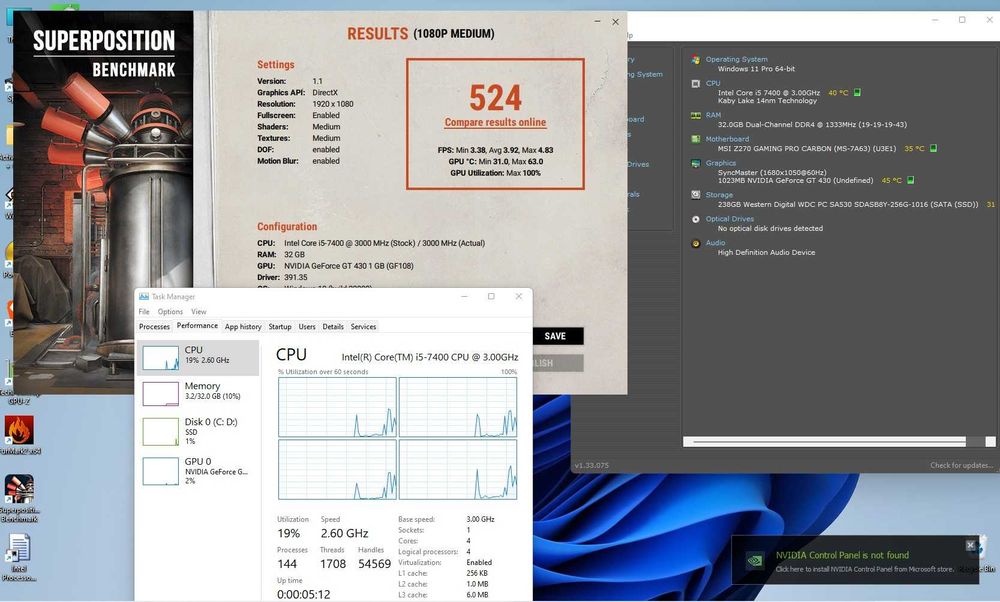Dismiss the NVIDIA Control Panel notification
Image resolution: width=1000 pixels, height=602 pixels.
pos(970,545)
